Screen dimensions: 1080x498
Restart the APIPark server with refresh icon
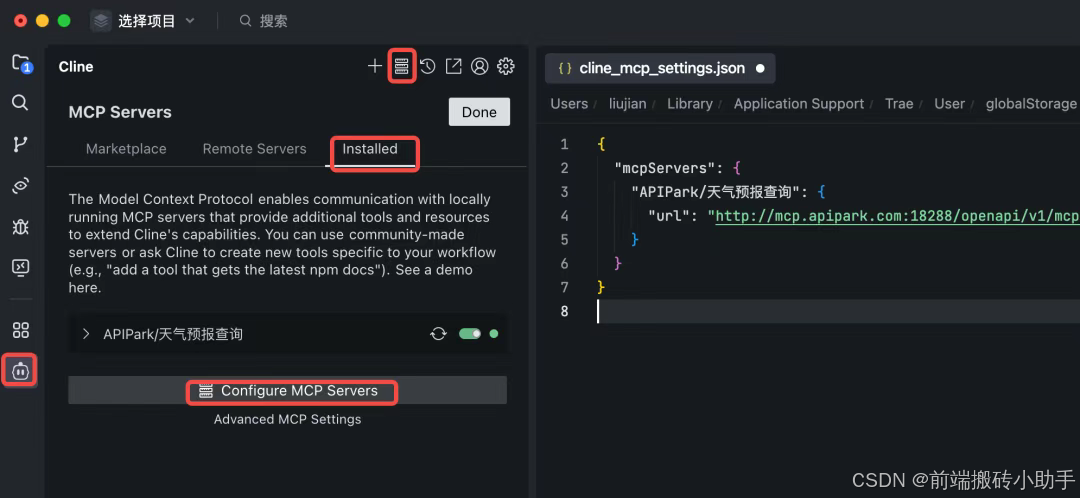[438, 334]
